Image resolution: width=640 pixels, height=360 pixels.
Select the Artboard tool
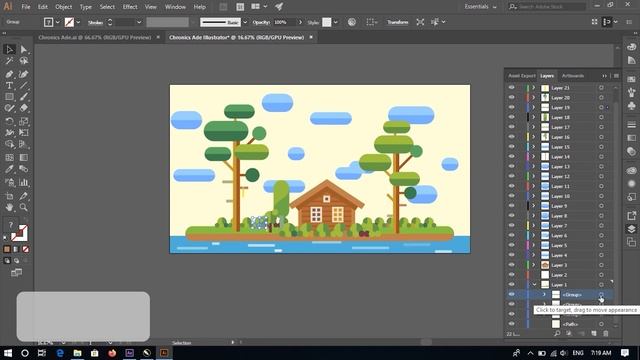pos(9,196)
